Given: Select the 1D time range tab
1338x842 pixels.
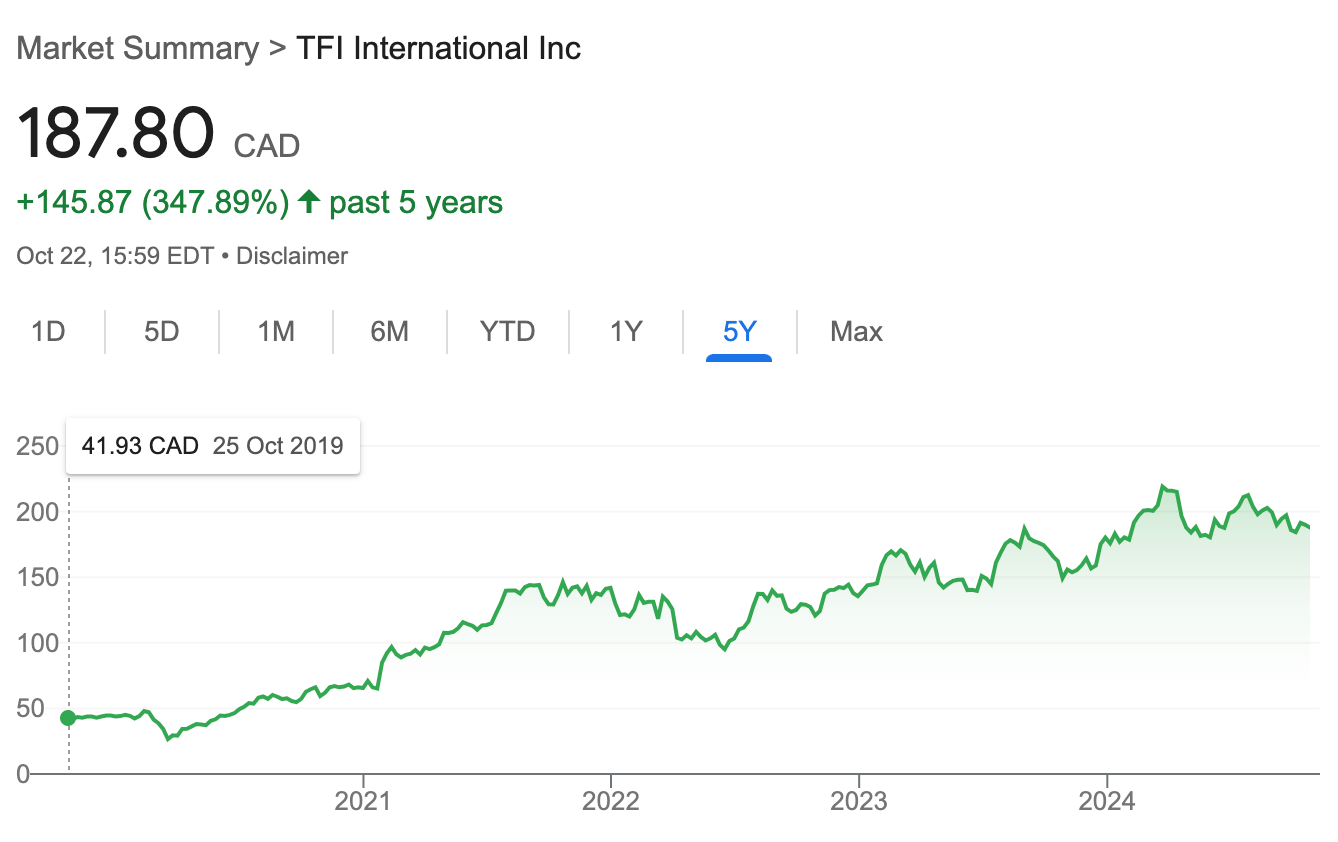Looking at the screenshot, I should (48, 331).
